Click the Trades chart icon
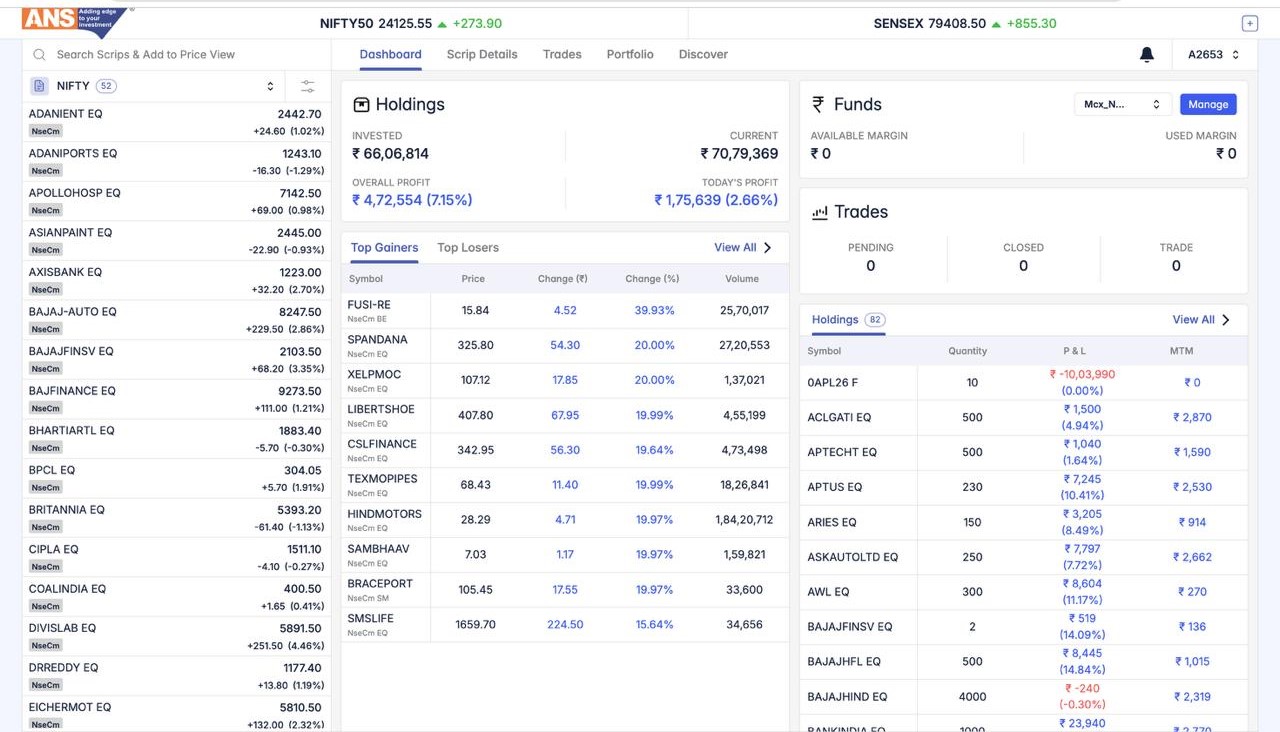This screenshot has height=732, width=1280. (x=819, y=212)
